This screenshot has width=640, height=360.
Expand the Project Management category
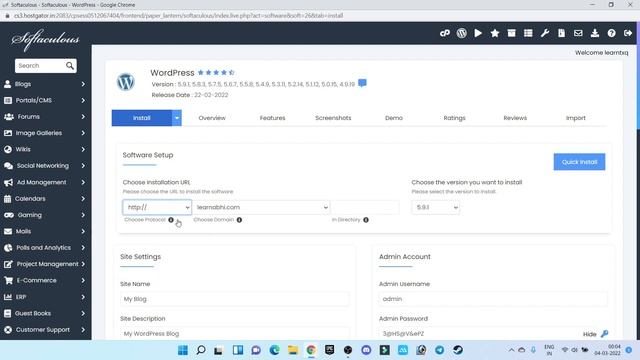pos(45,264)
